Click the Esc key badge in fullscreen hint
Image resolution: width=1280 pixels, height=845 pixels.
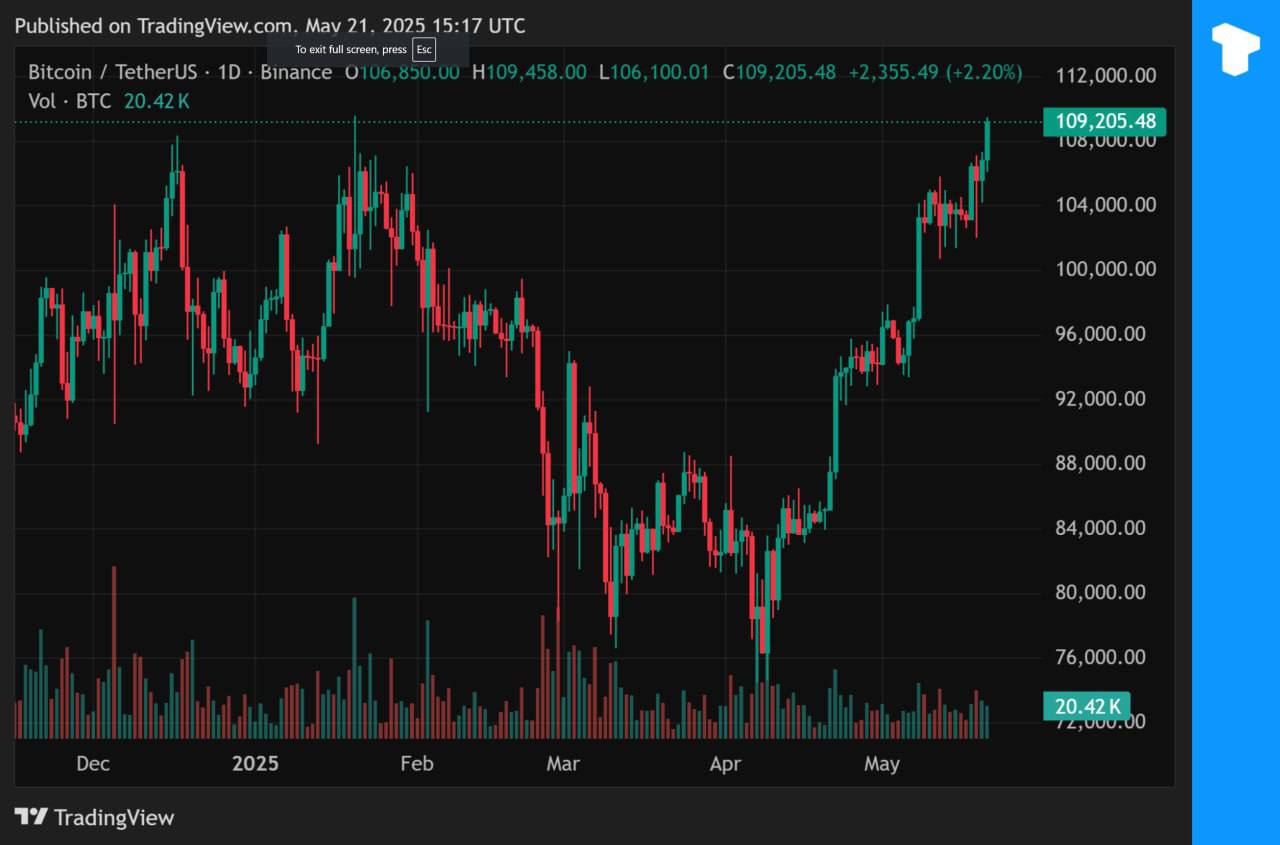(x=424, y=50)
